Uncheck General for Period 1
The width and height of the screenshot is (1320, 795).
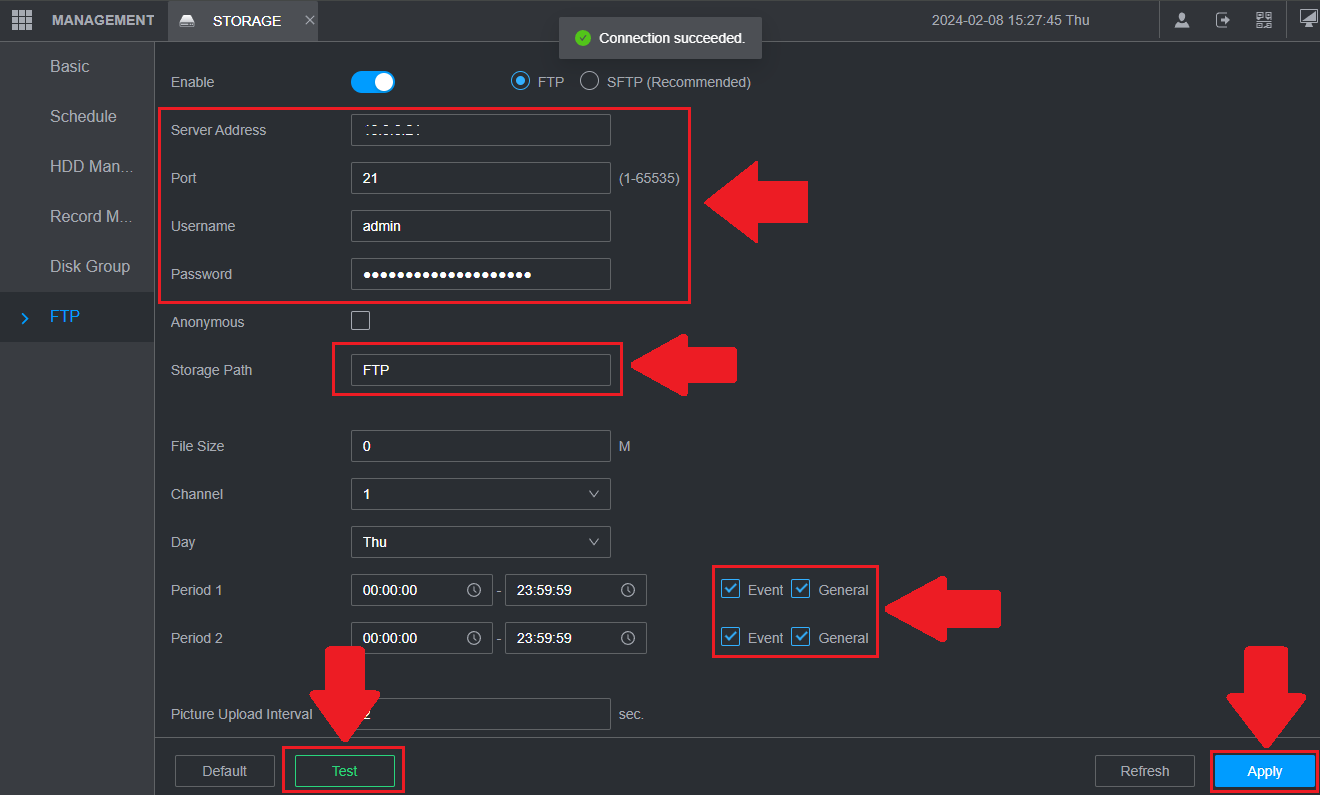801,589
